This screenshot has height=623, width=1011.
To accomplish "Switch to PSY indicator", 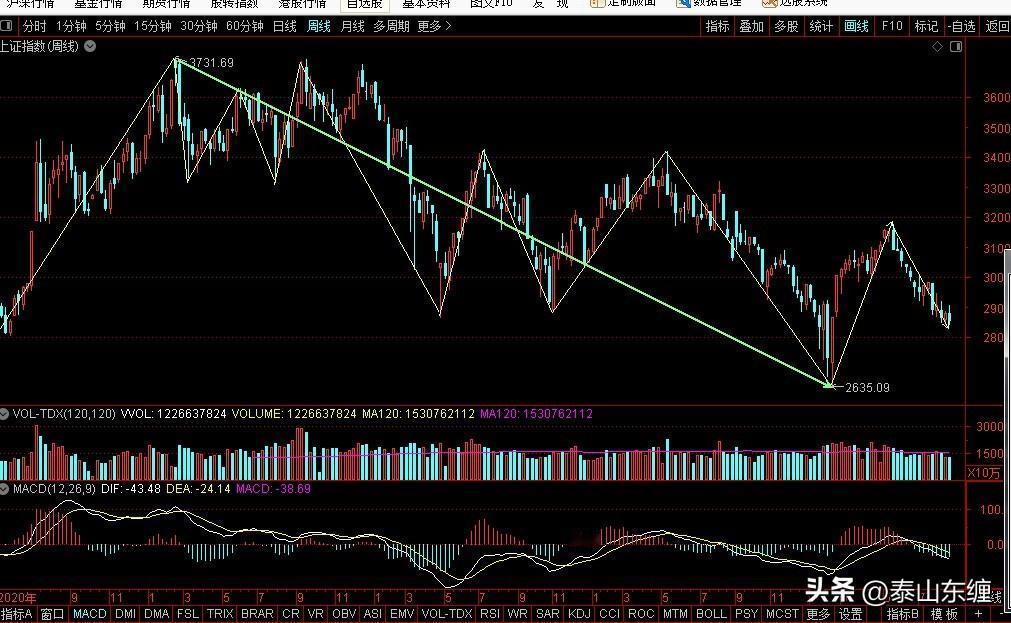I will 747,614.
